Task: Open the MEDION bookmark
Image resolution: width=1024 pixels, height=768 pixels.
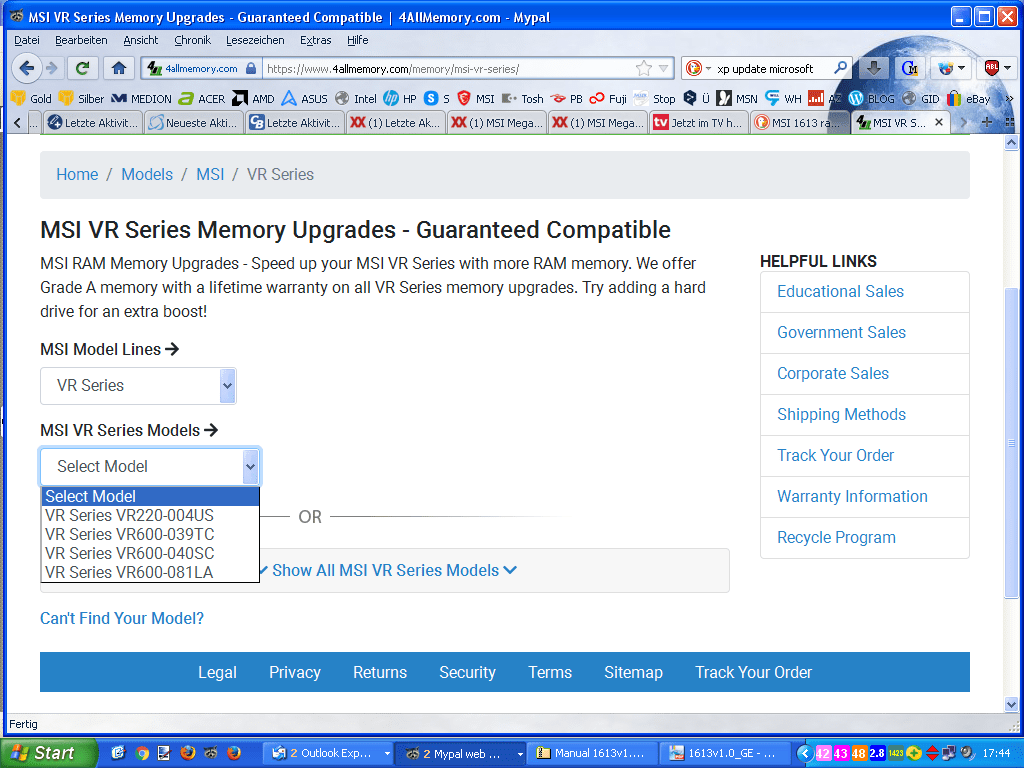Action: coord(141,99)
